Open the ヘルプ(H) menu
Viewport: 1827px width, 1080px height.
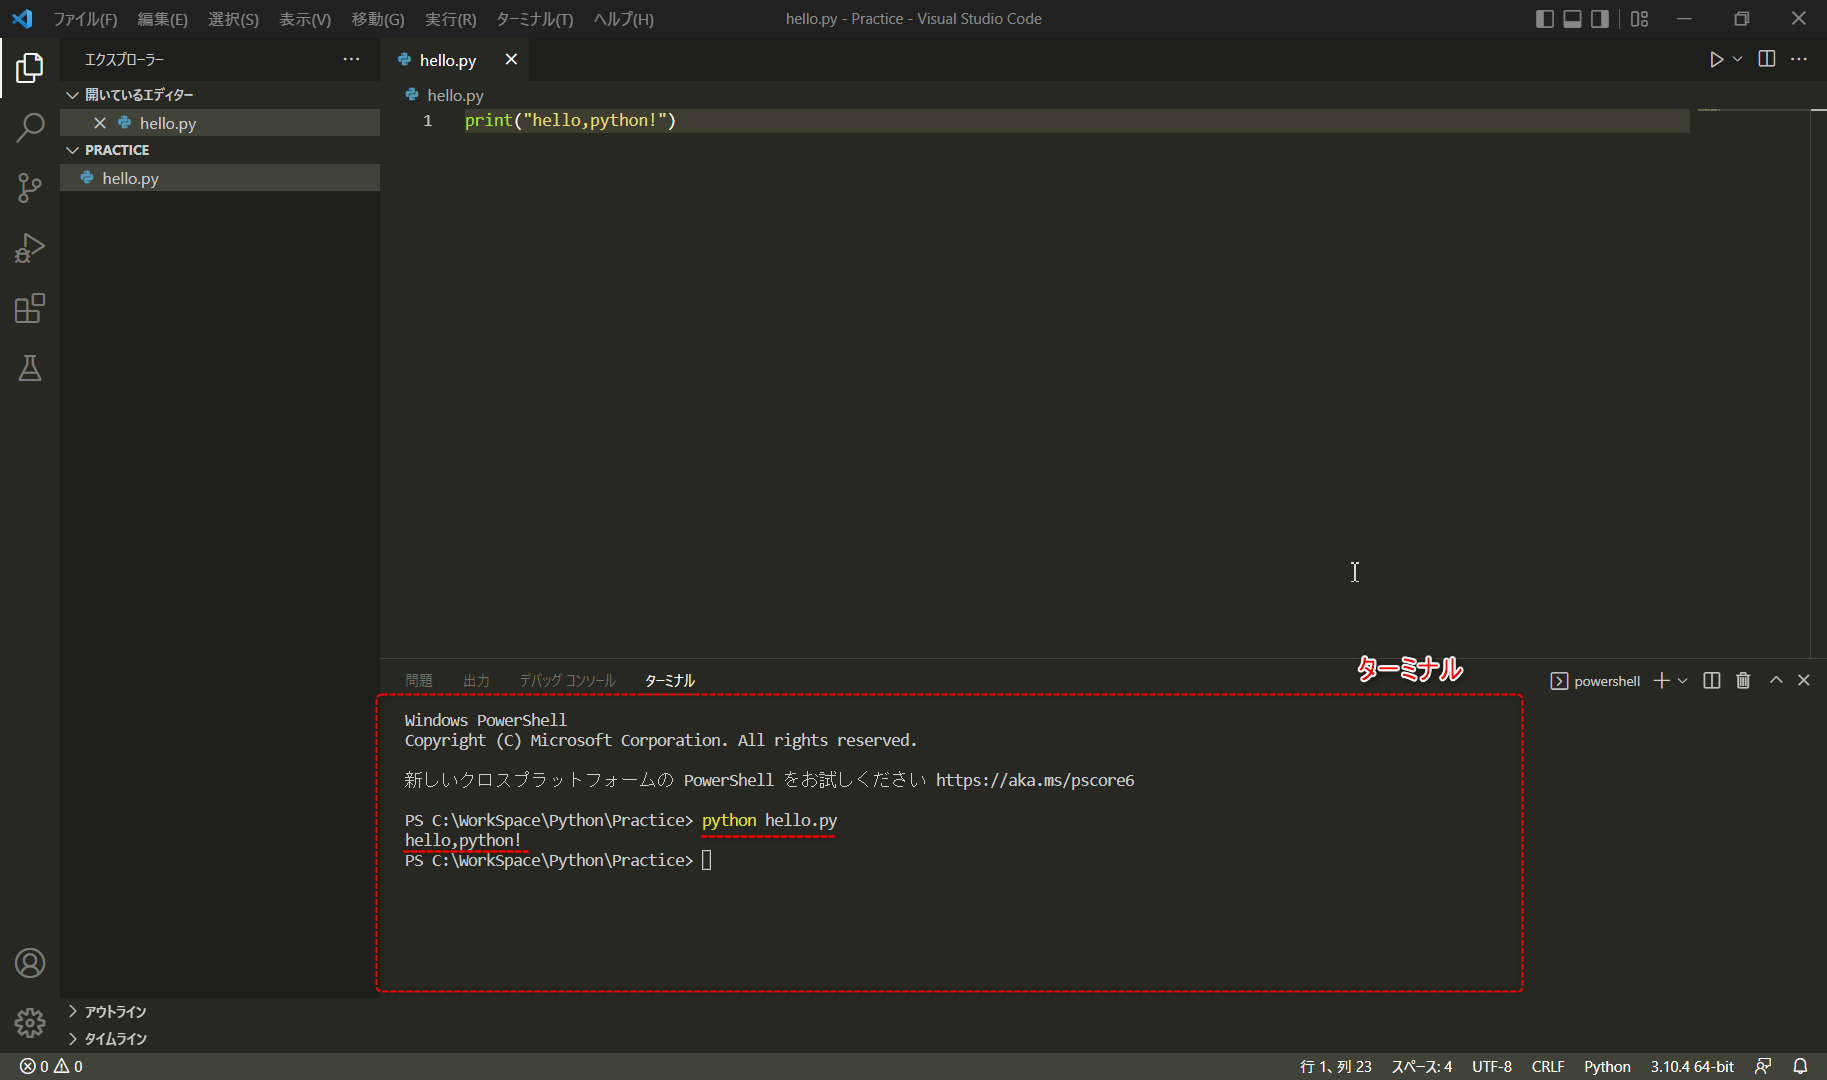[x=624, y=19]
